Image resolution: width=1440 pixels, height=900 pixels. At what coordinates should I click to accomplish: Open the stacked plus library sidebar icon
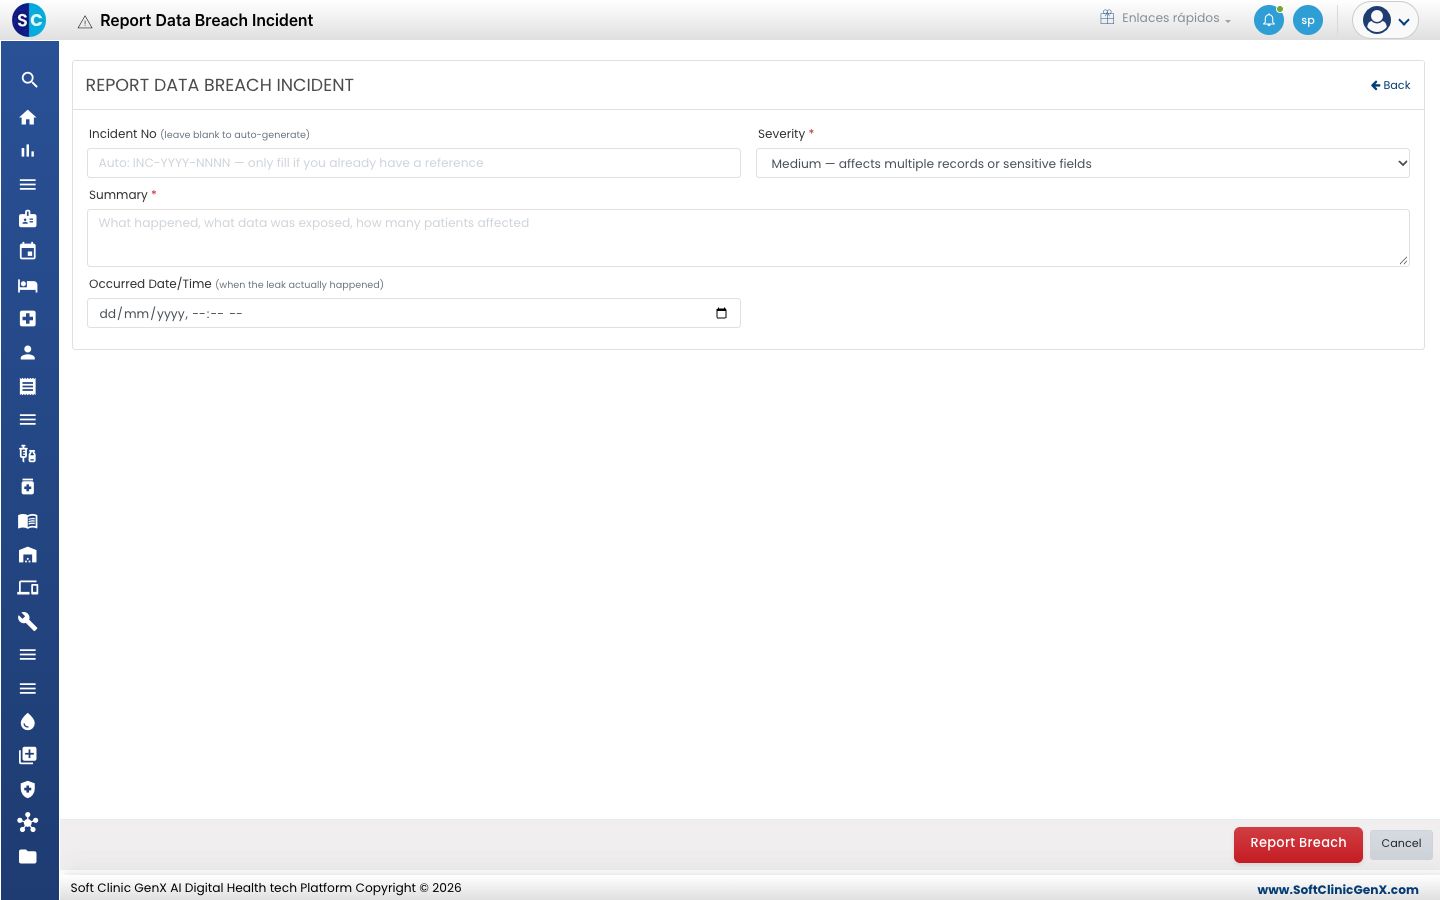coord(28,756)
